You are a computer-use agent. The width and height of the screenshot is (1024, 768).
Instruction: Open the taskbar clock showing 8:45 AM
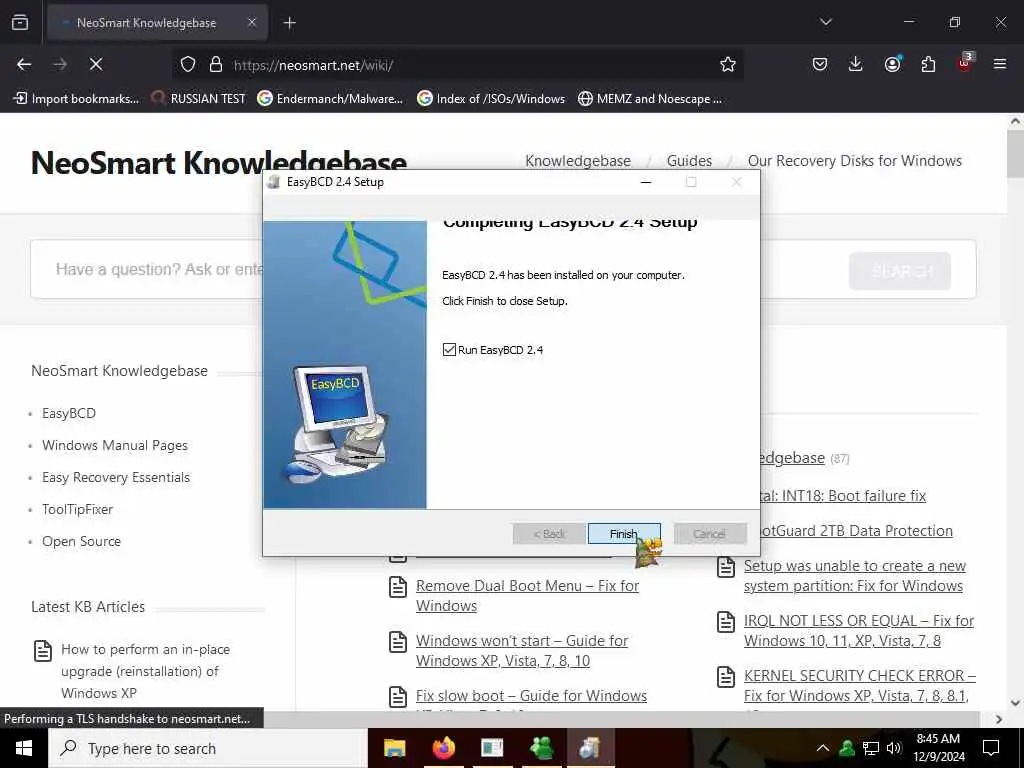[x=940, y=748]
